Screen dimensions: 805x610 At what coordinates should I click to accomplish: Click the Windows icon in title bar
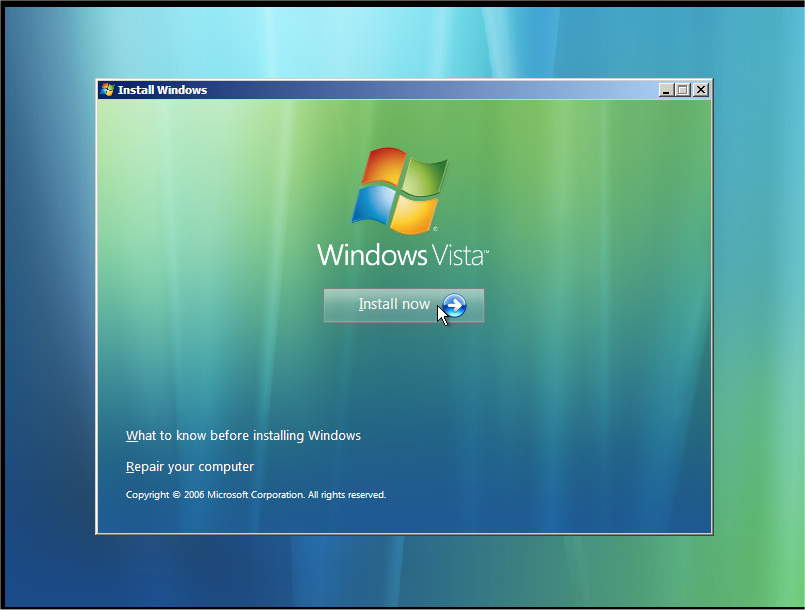(x=107, y=90)
